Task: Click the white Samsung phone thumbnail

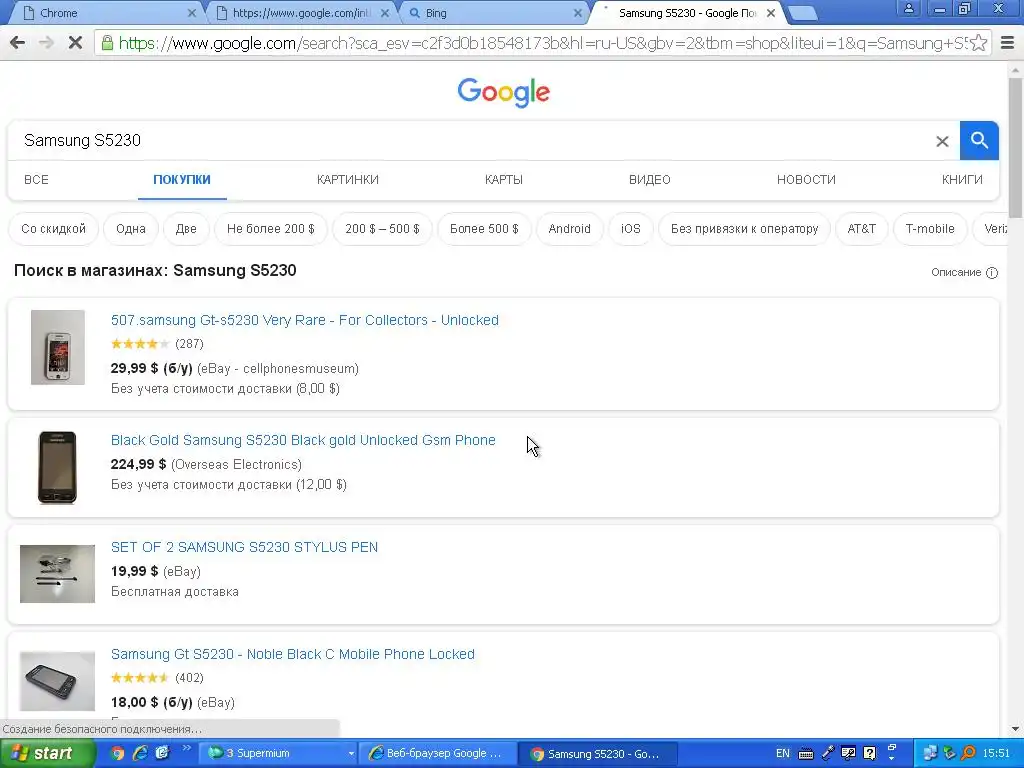Action: tap(58, 347)
